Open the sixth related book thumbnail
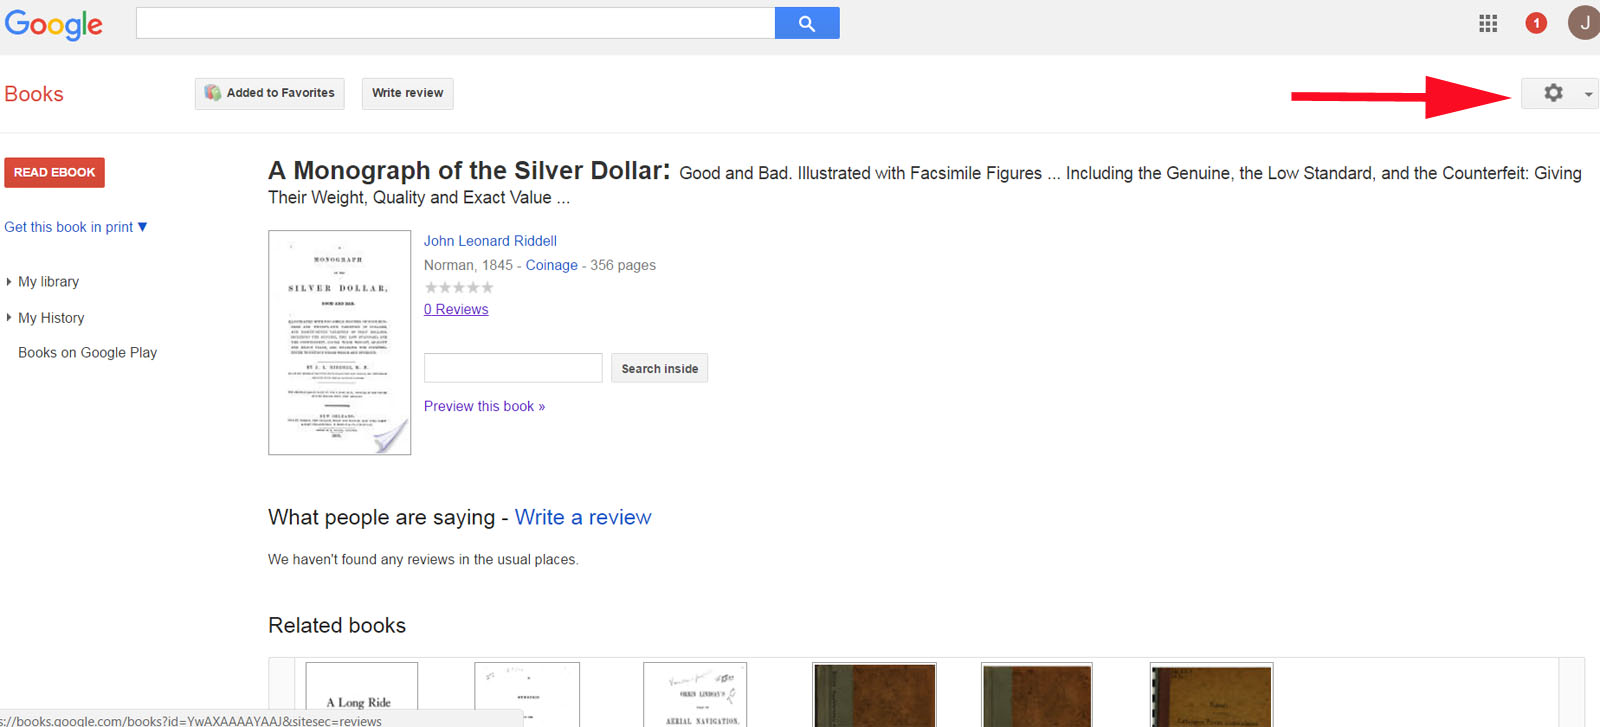 point(1212,694)
